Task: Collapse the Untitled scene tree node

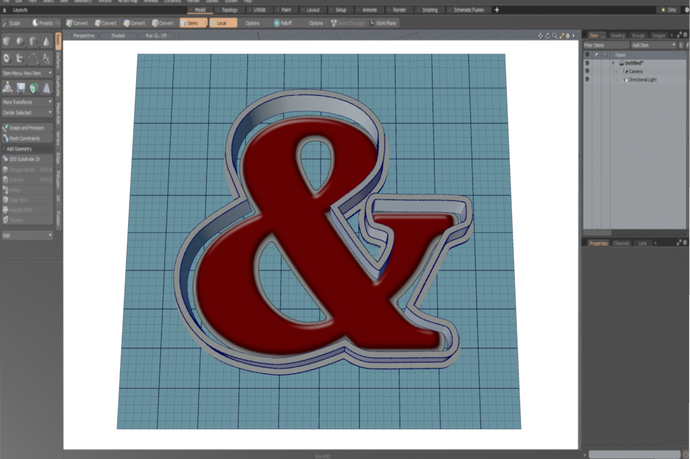Action: click(x=615, y=63)
